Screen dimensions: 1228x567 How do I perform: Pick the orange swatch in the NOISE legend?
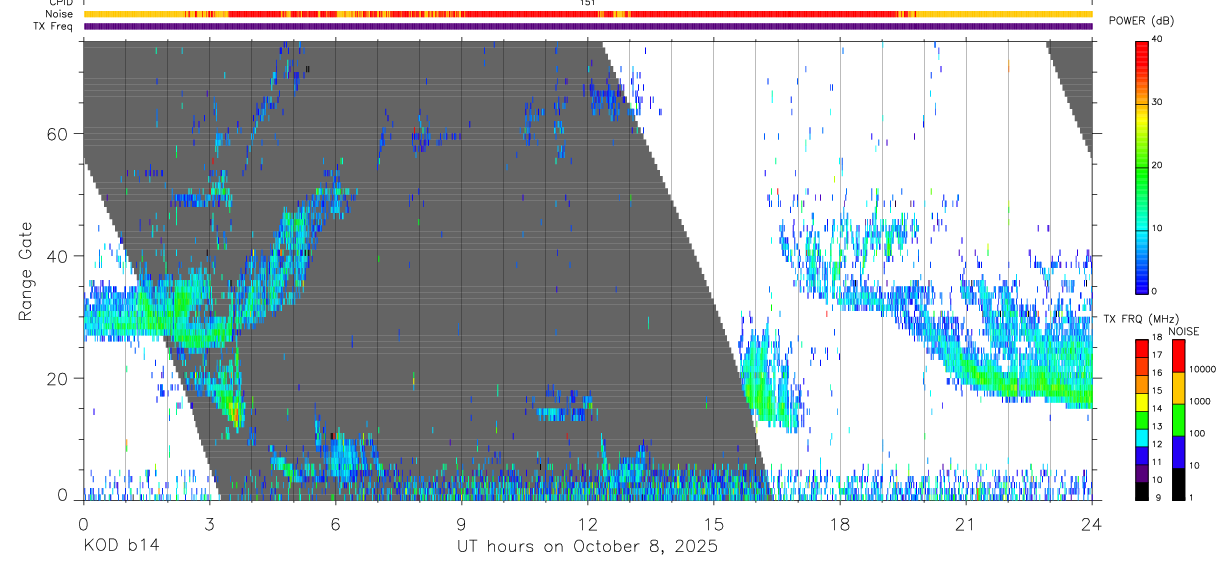(x=1178, y=387)
